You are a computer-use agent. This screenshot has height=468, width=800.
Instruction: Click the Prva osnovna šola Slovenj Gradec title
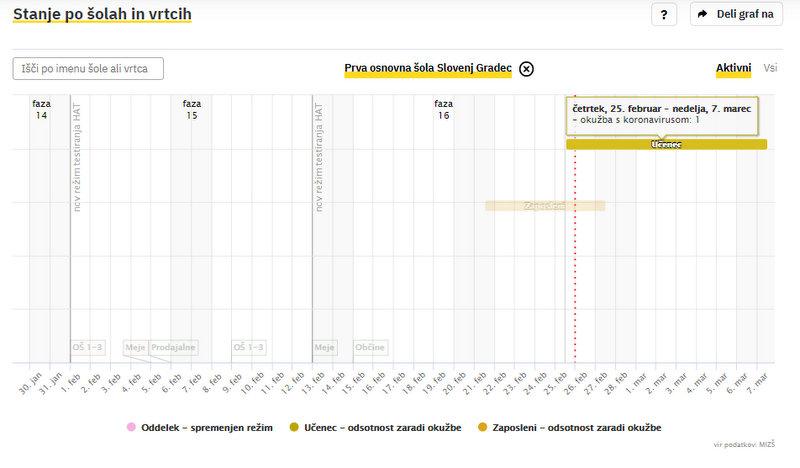(428, 68)
